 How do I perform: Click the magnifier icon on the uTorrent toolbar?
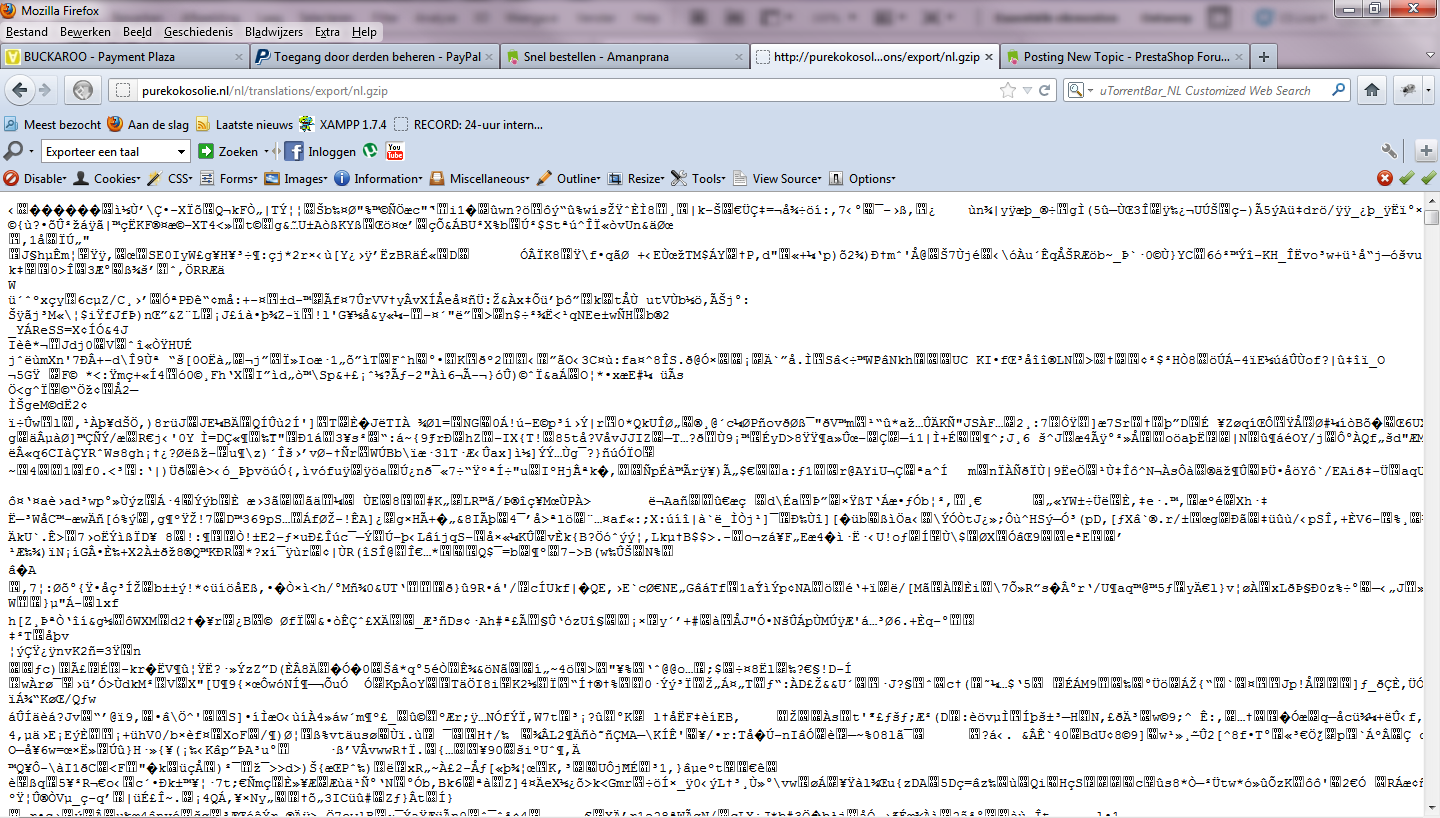pyautogui.click(x=12, y=151)
